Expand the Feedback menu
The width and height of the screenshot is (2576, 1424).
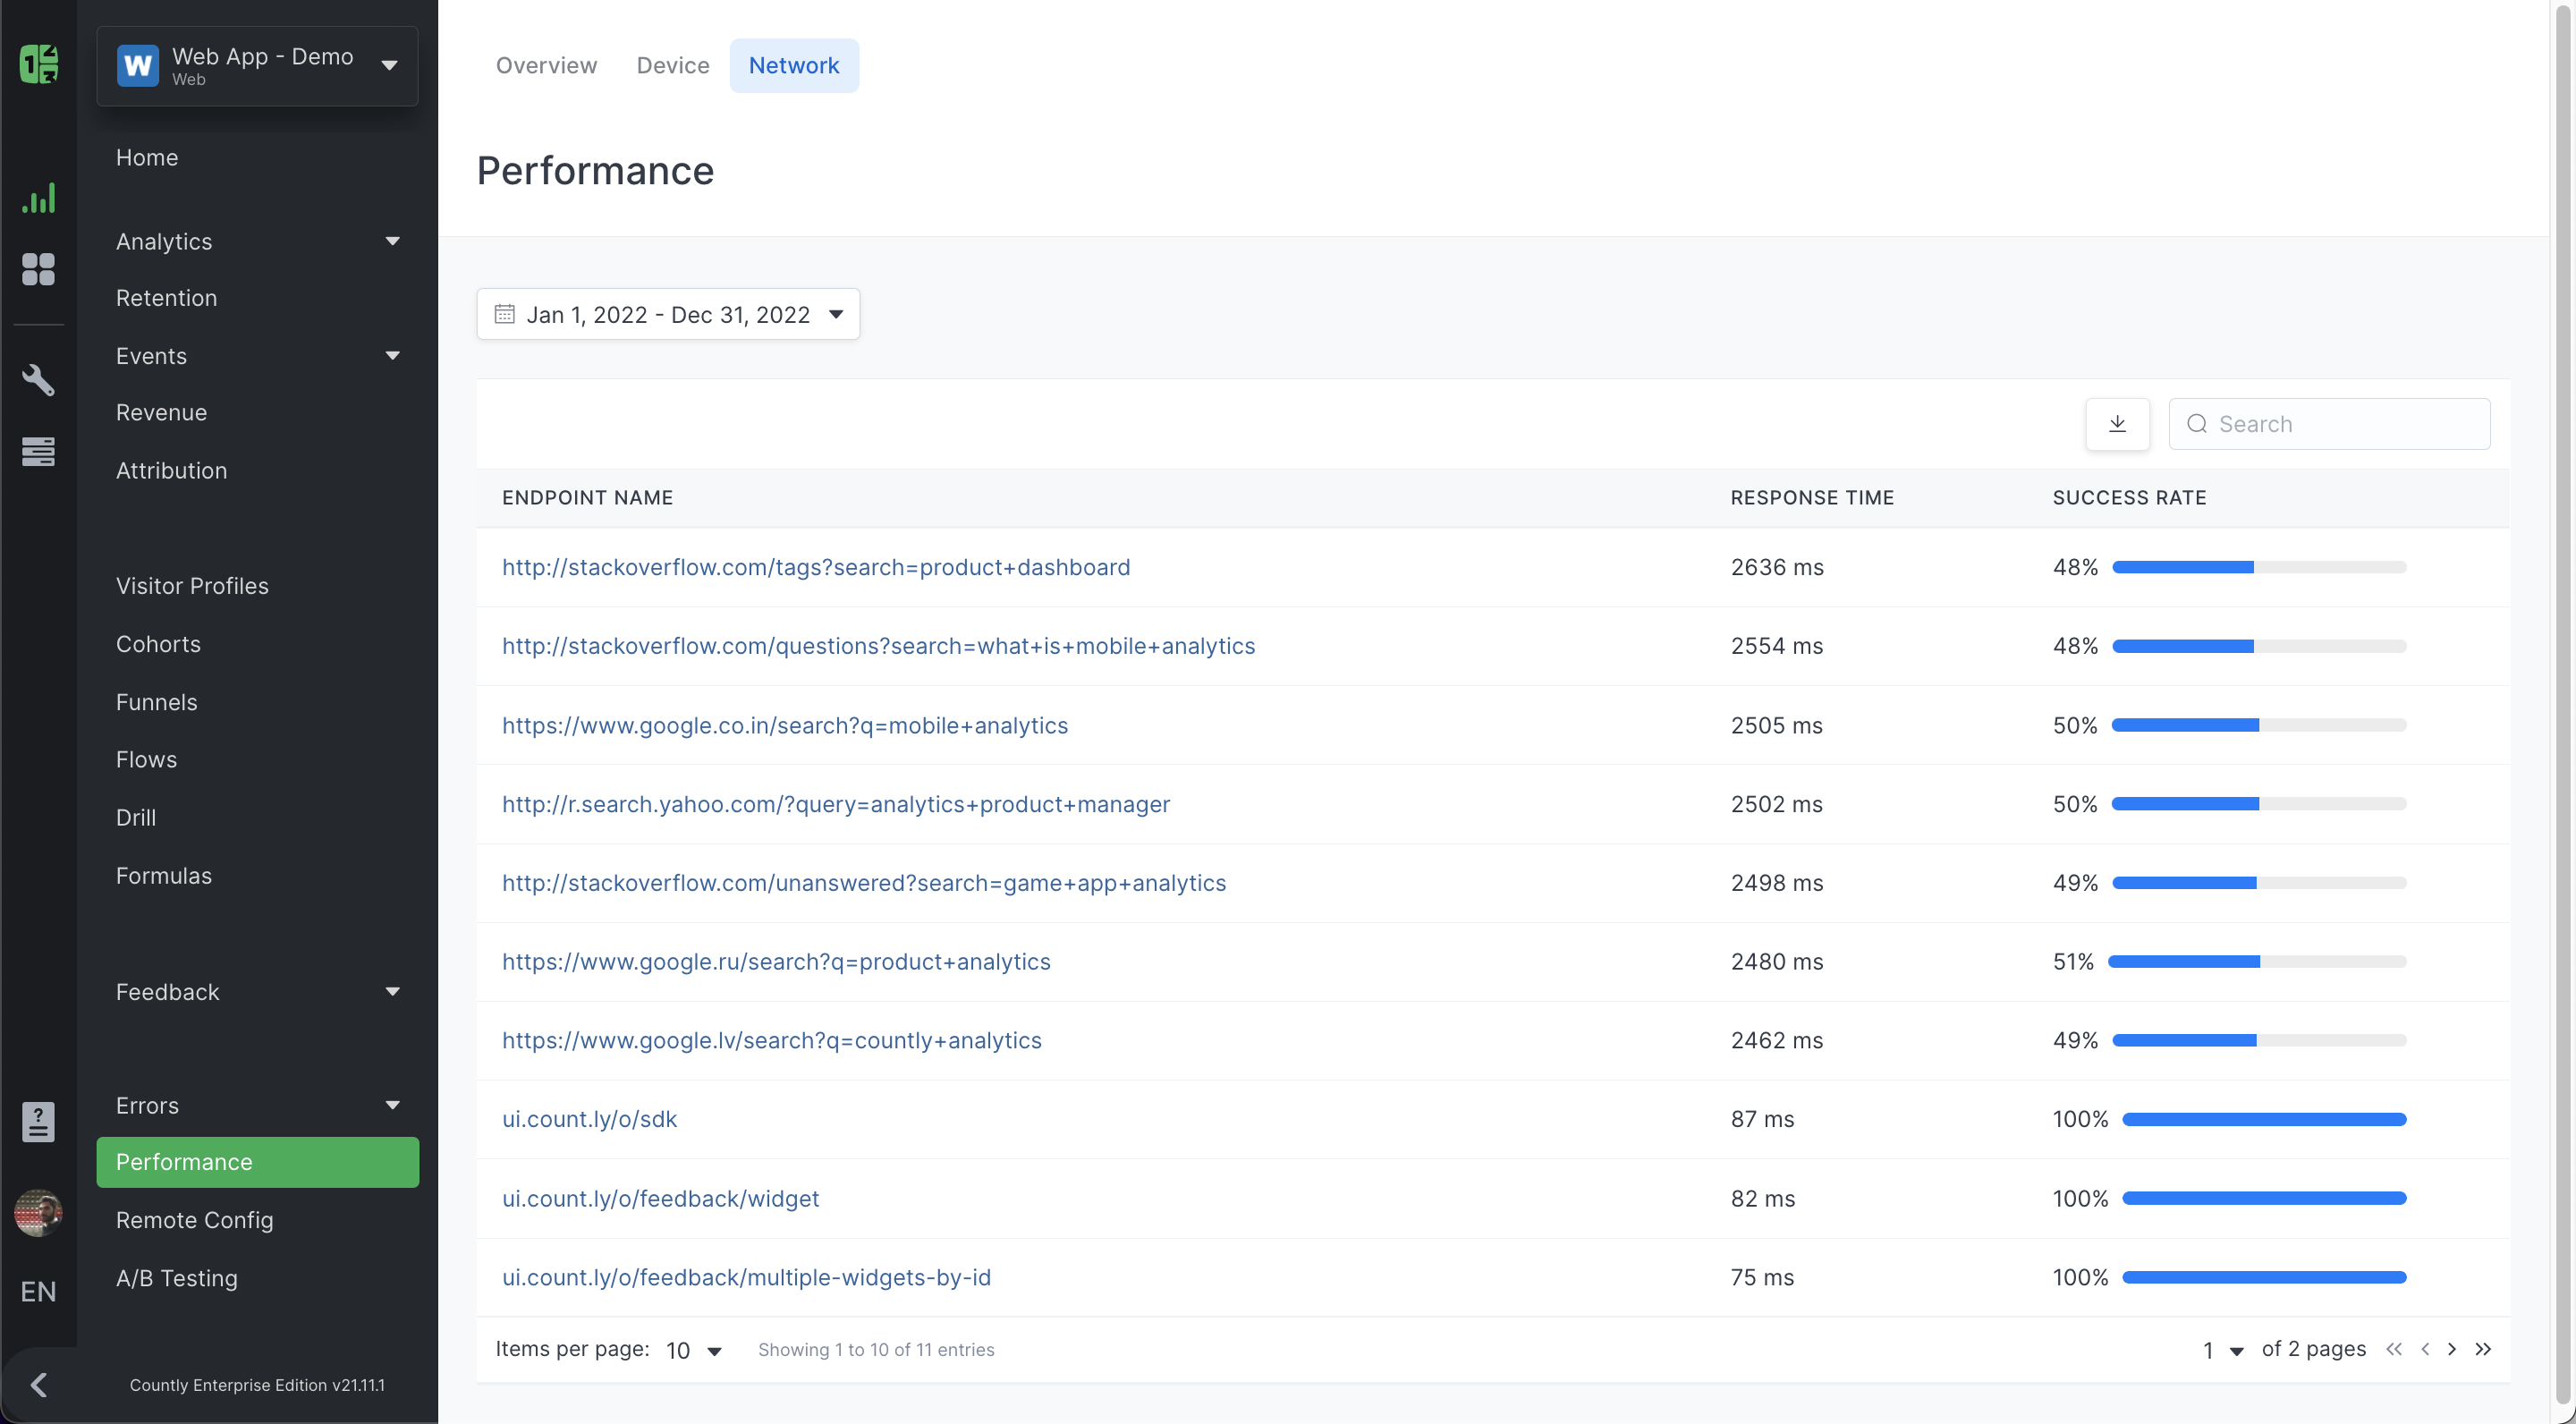257,992
